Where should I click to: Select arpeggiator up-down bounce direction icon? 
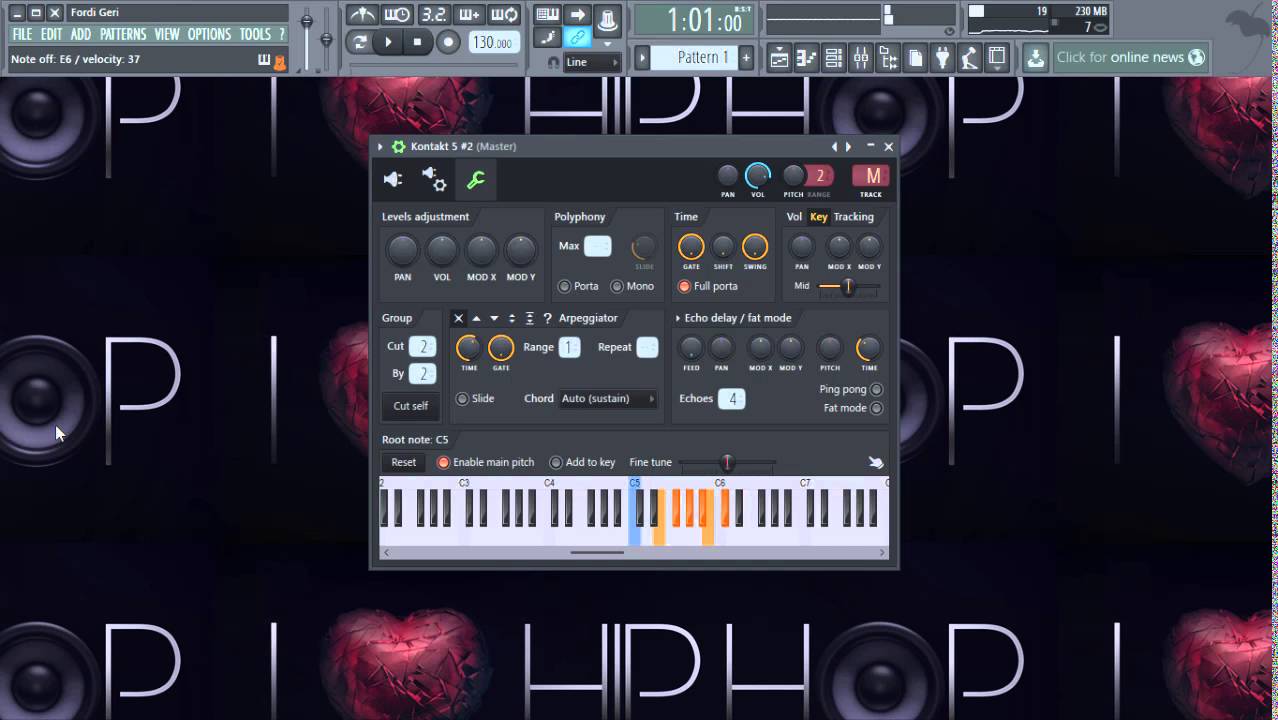coord(512,318)
